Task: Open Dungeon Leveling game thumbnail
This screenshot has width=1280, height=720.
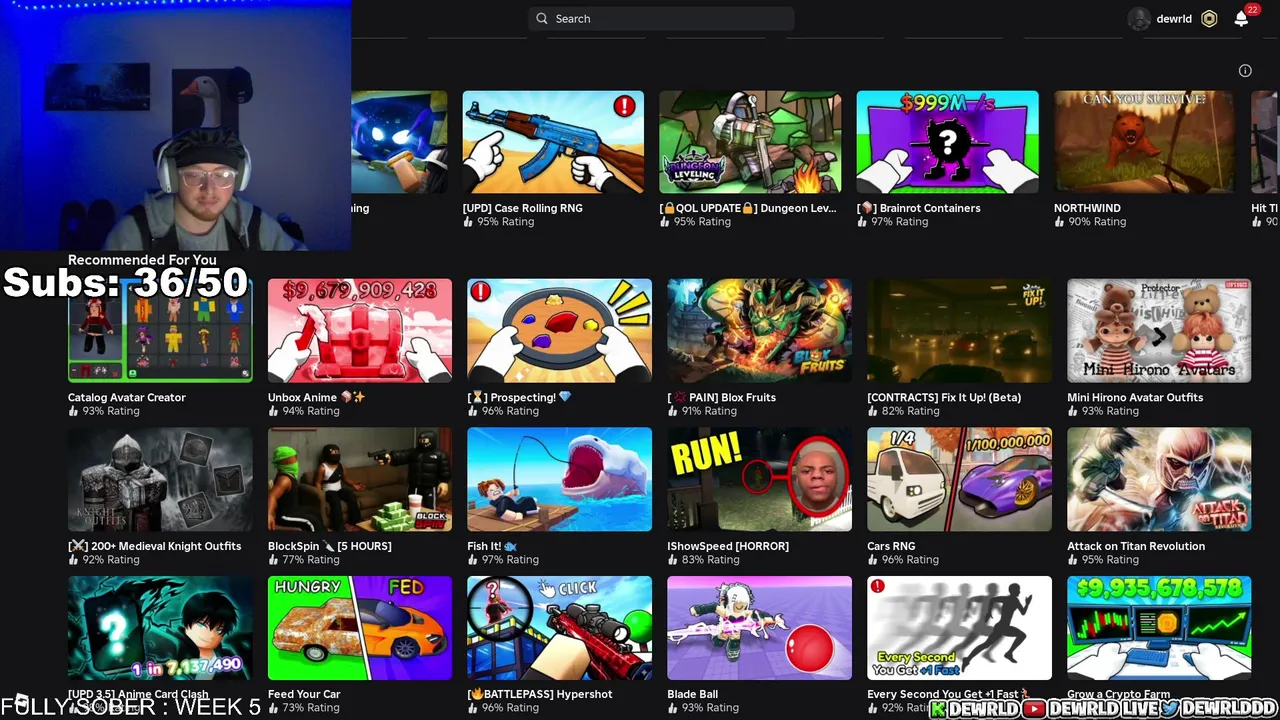Action: coord(750,142)
